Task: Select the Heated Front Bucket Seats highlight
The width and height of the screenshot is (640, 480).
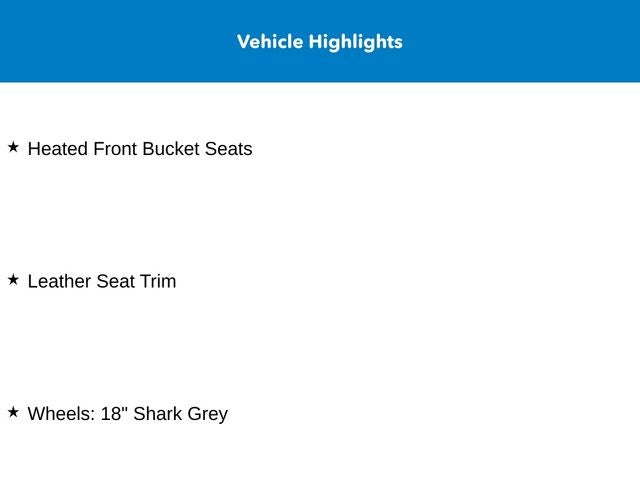Action: coord(140,149)
